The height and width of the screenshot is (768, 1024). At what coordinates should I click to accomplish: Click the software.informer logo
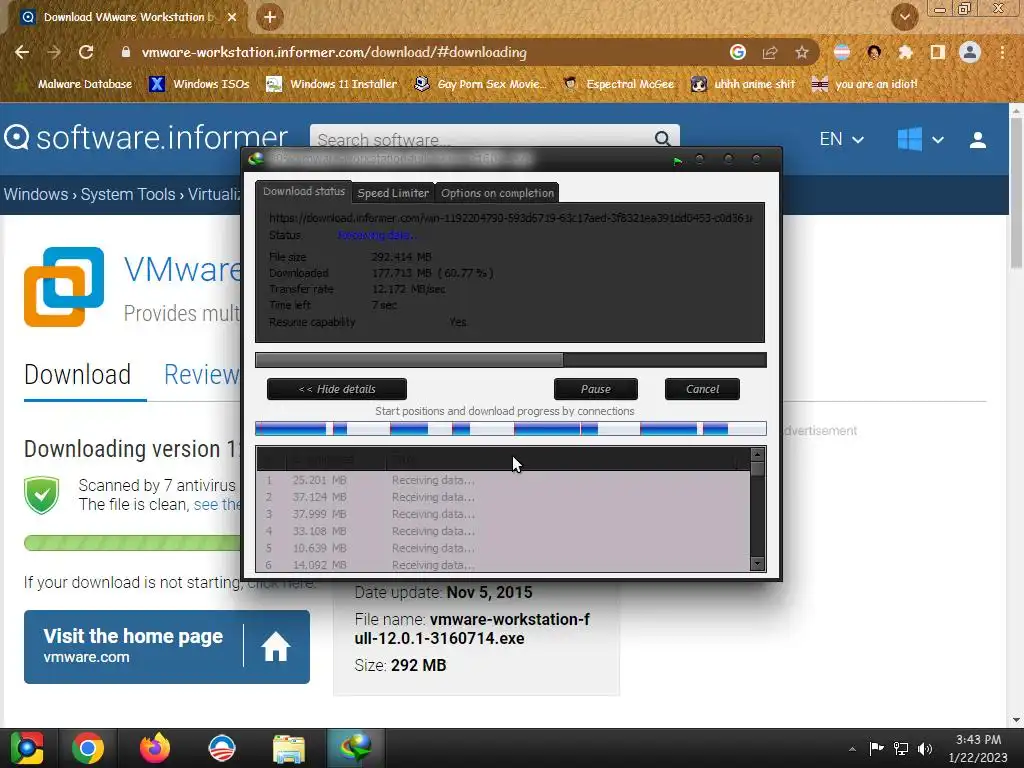[146, 138]
